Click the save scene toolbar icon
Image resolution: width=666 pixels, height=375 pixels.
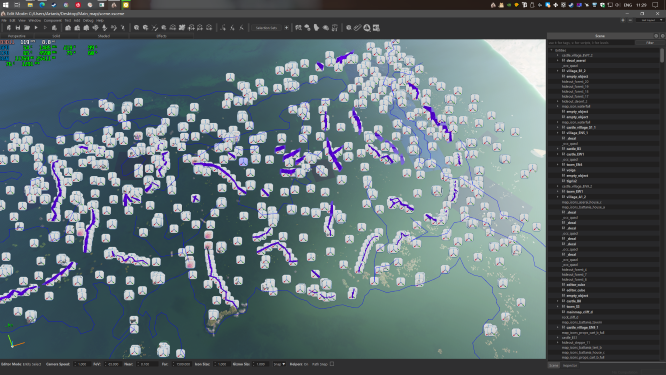(x=18, y=28)
